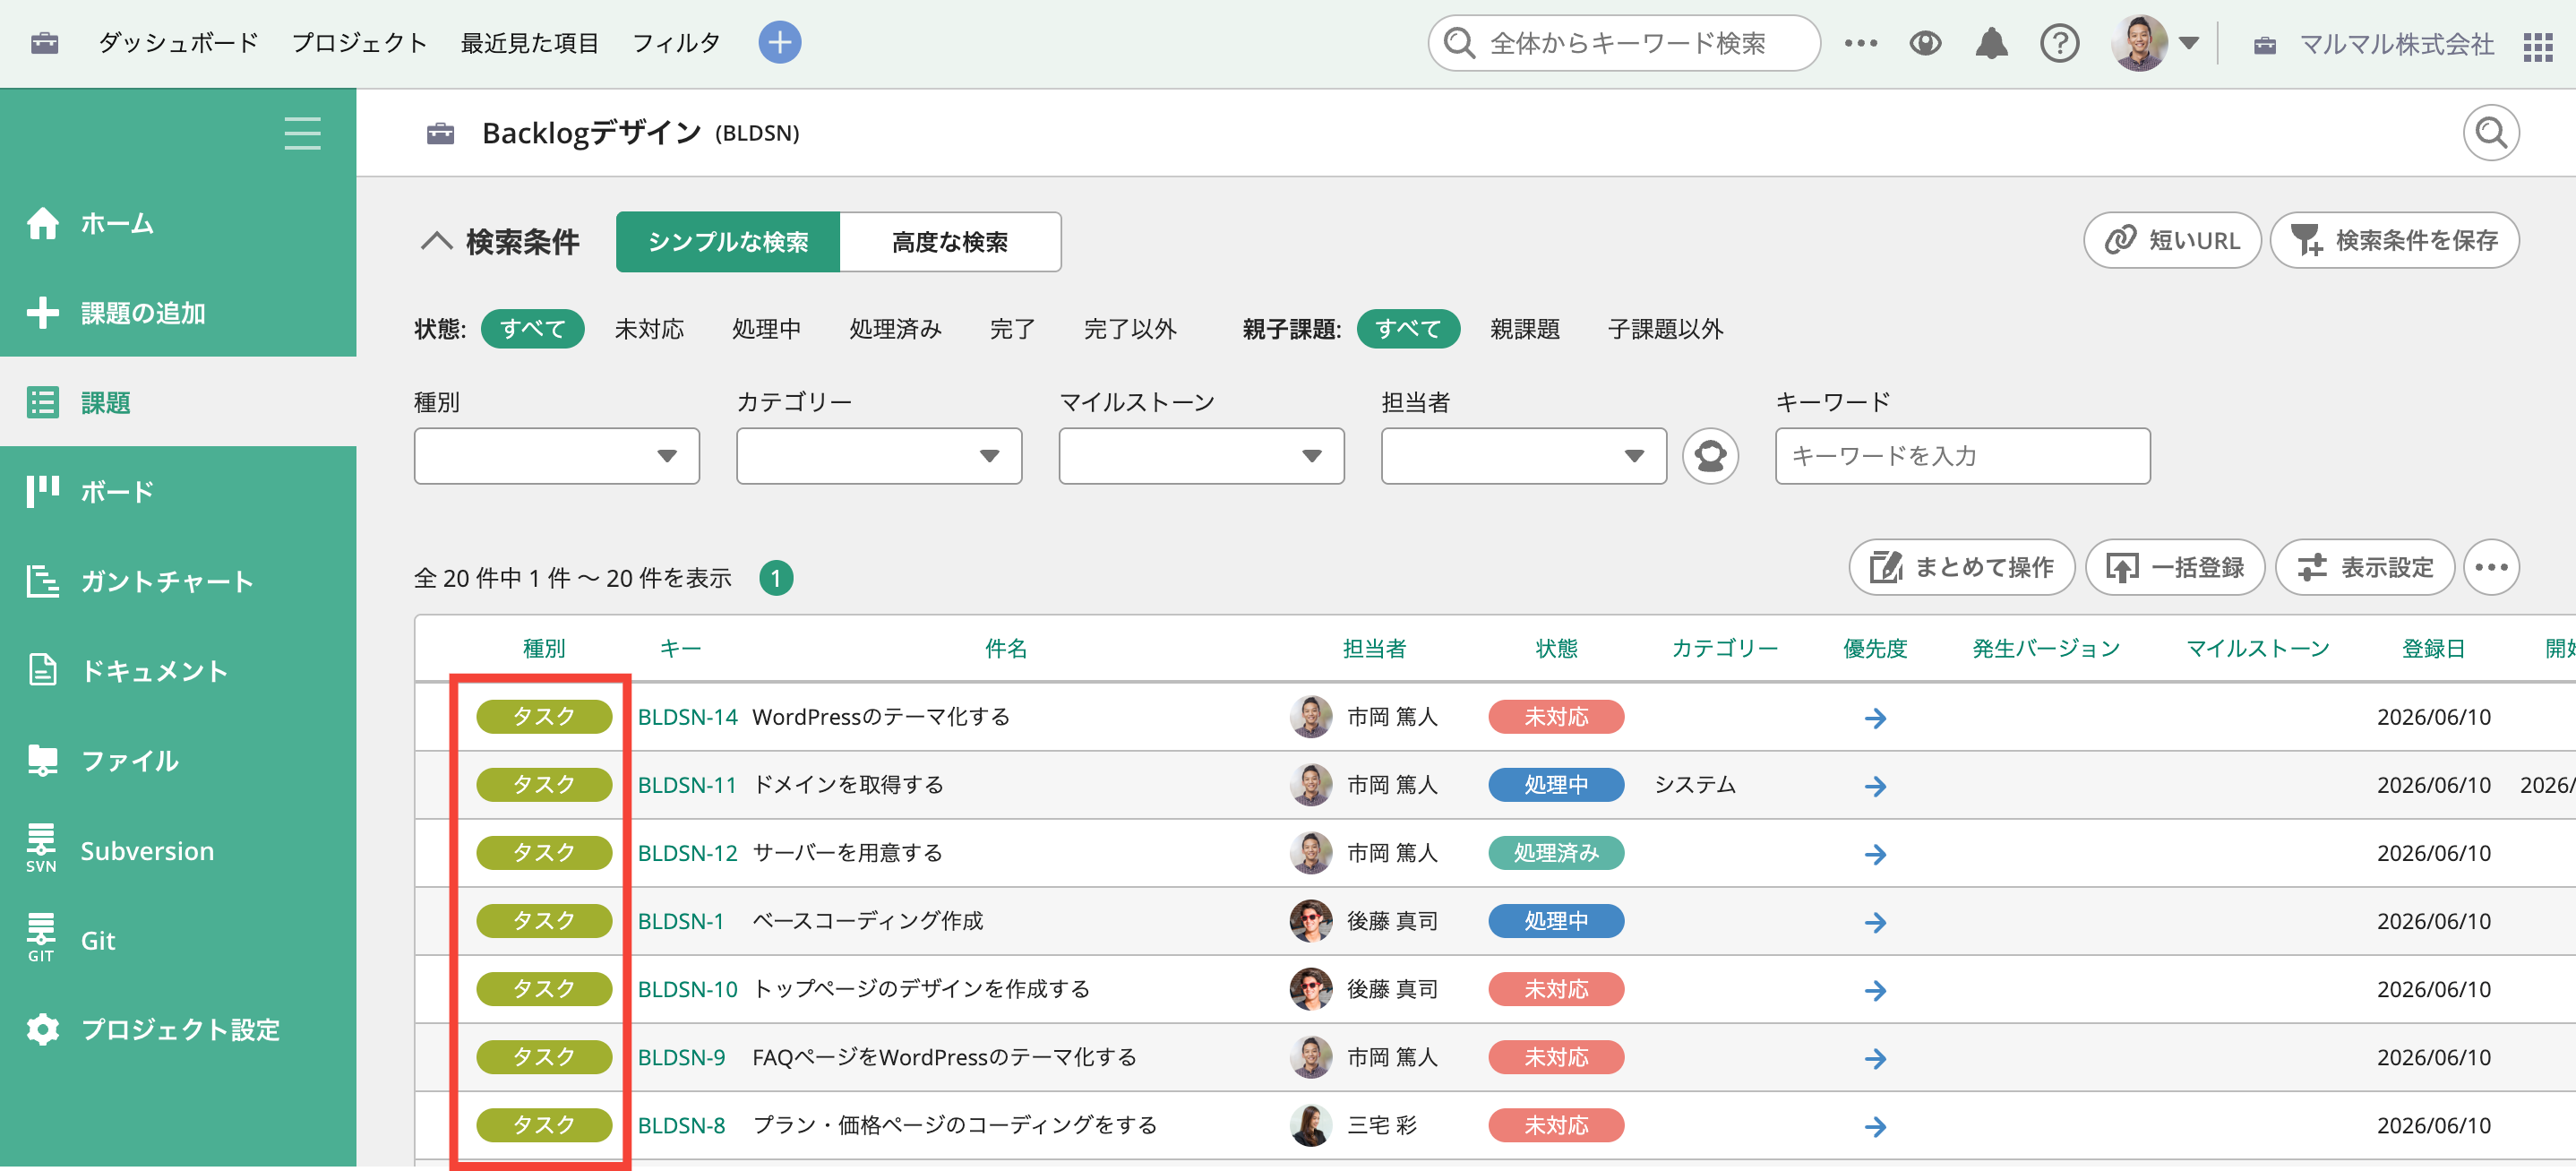
Task: Open the 担当者 dropdown
Action: [1524, 456]
